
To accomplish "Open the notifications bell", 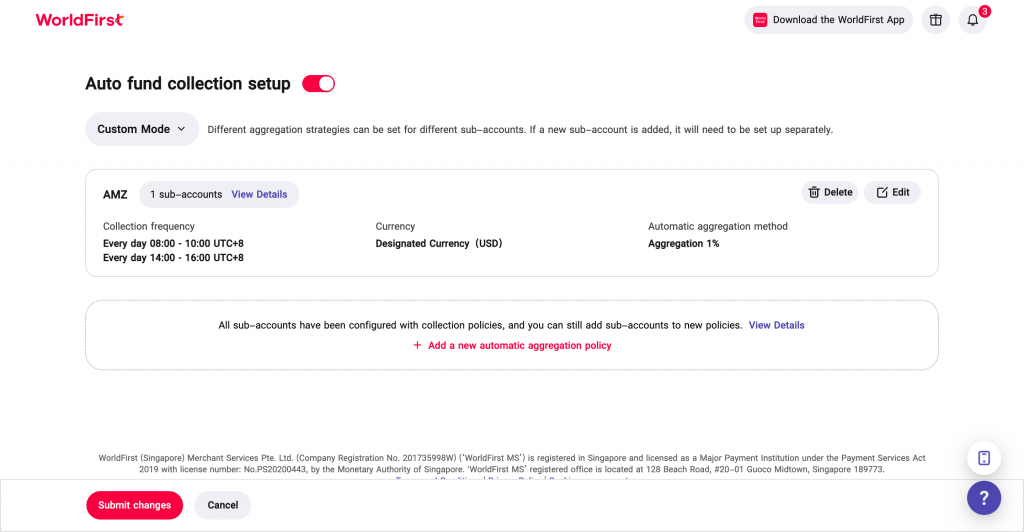I will (x=972, y=20).
